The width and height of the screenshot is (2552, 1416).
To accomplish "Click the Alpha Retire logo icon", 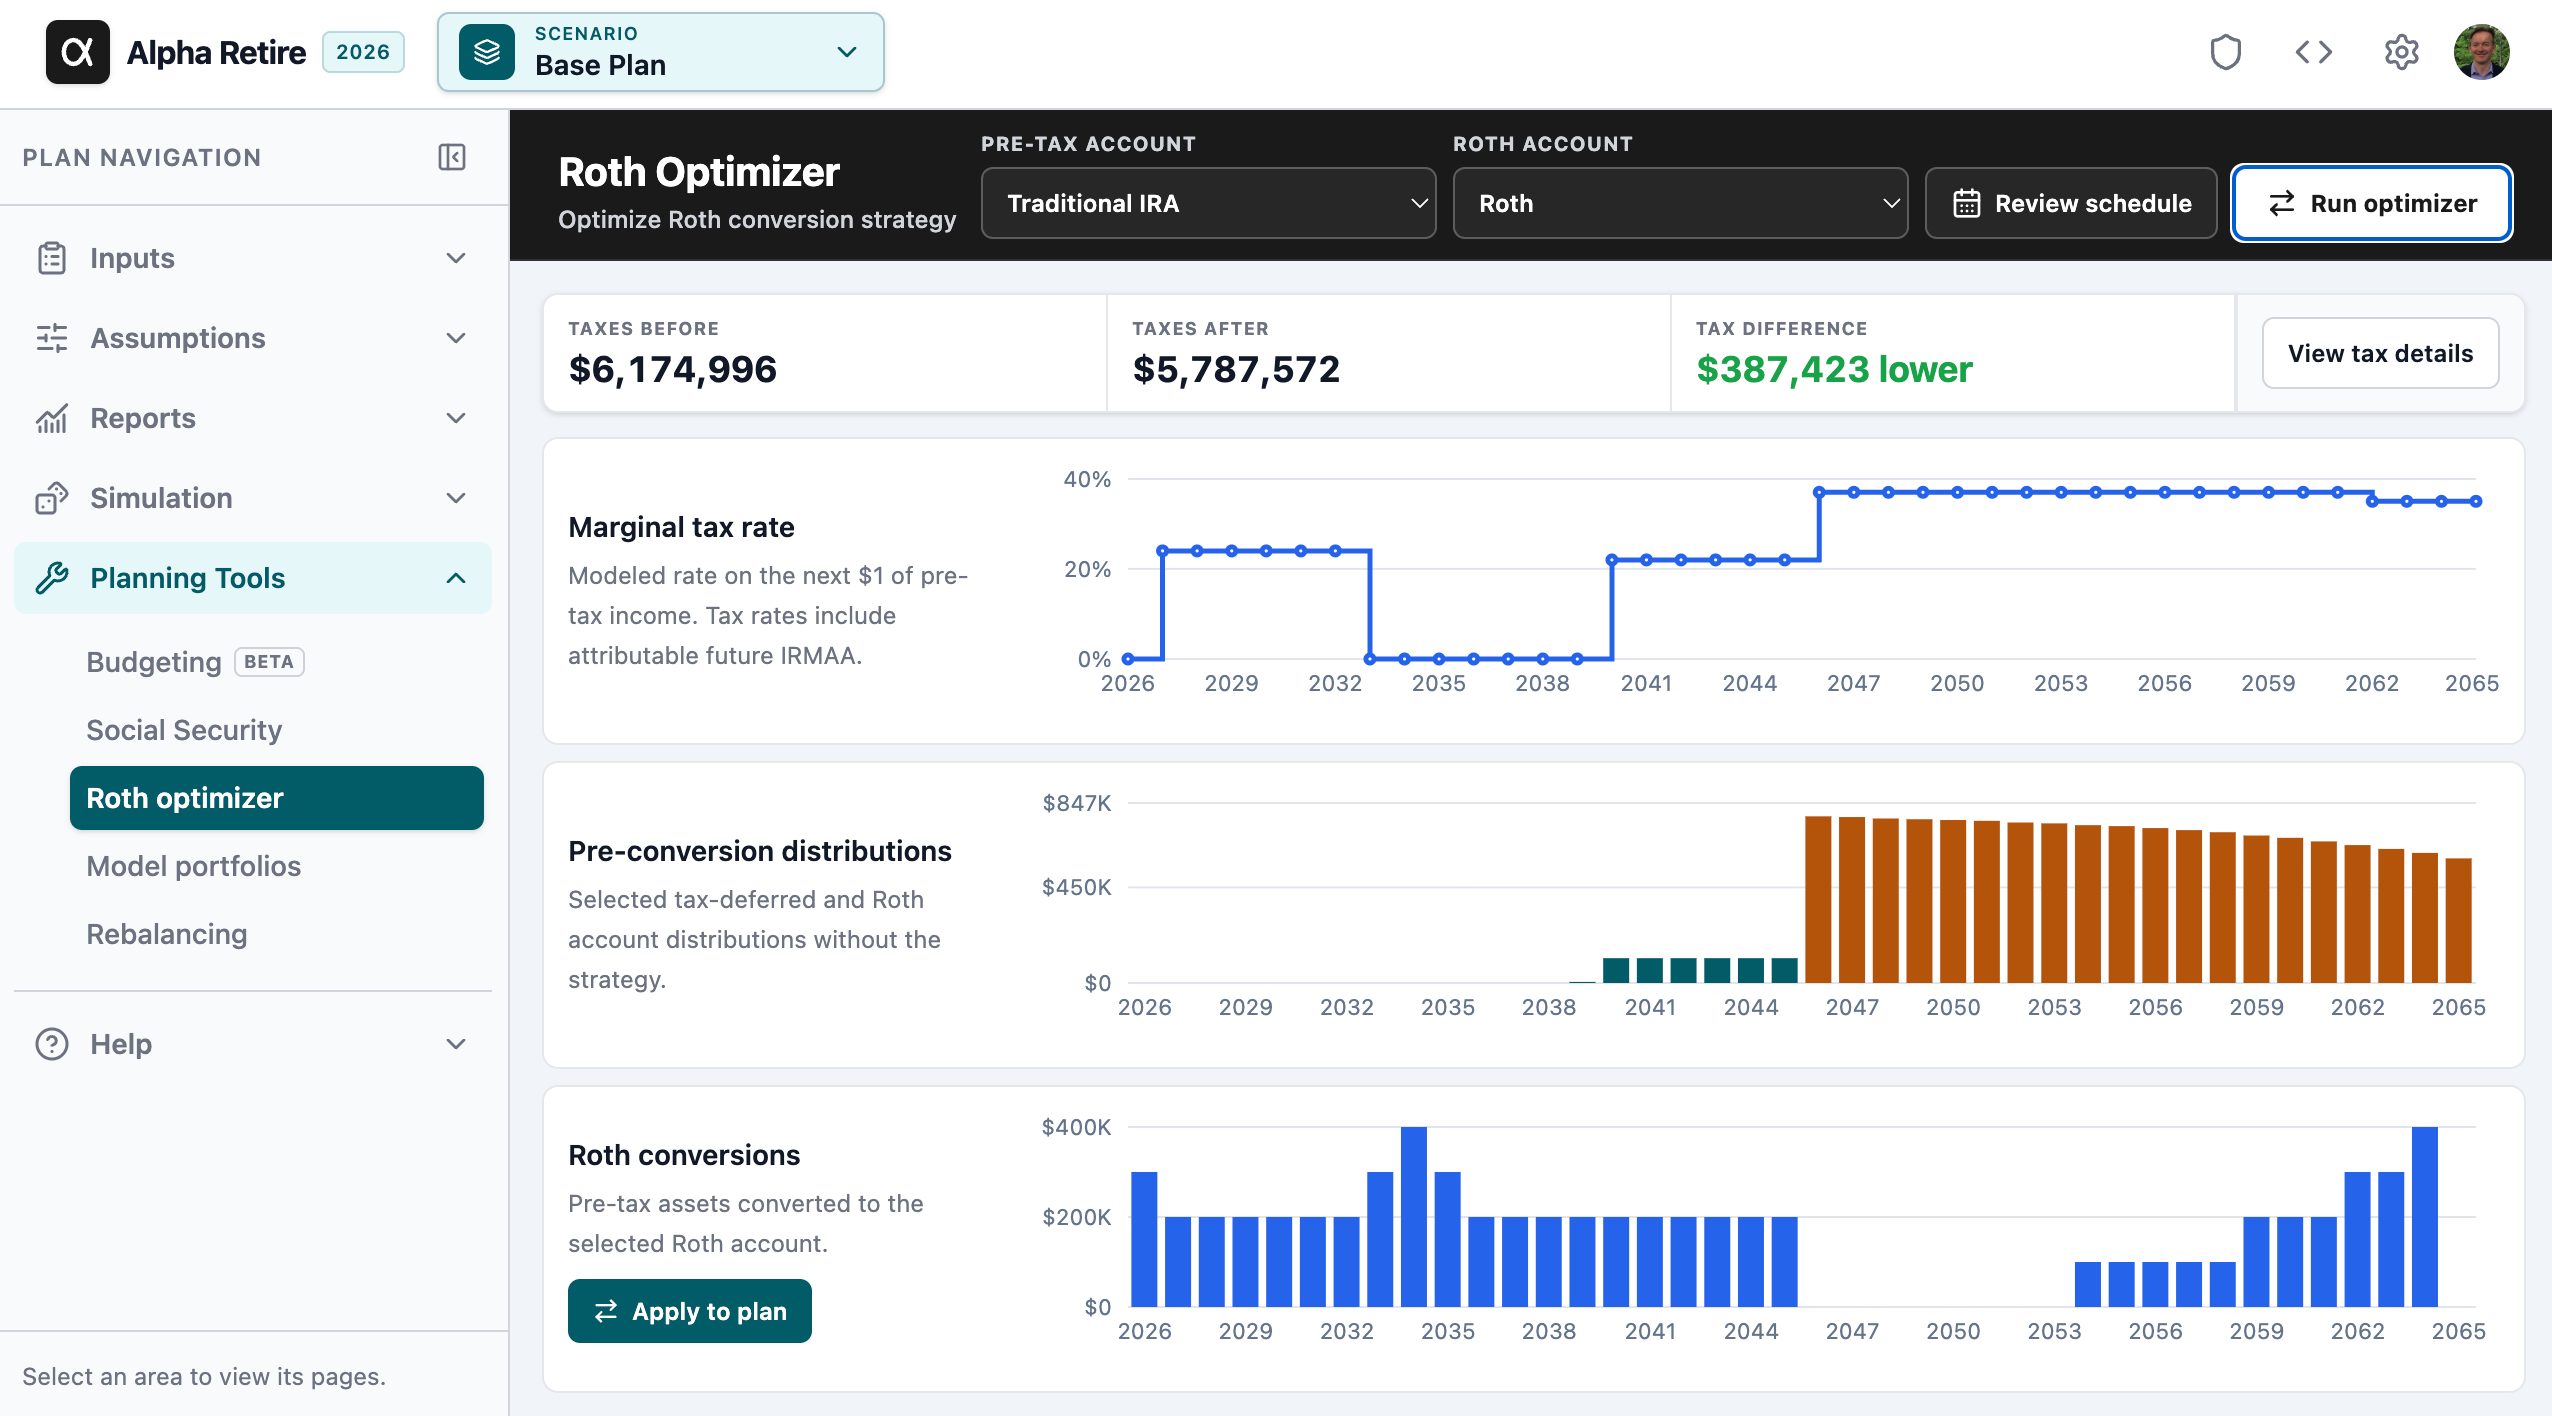I will click(x=77, y=52).
